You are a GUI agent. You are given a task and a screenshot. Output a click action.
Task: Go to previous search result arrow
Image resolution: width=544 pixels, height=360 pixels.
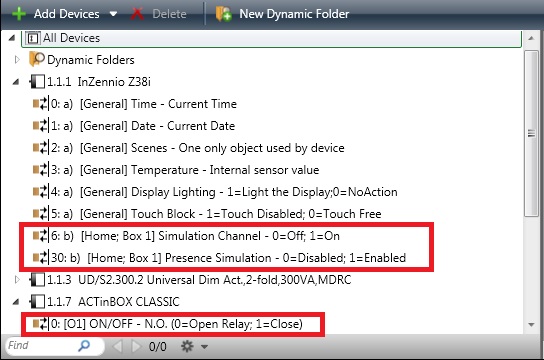[118, 346]
